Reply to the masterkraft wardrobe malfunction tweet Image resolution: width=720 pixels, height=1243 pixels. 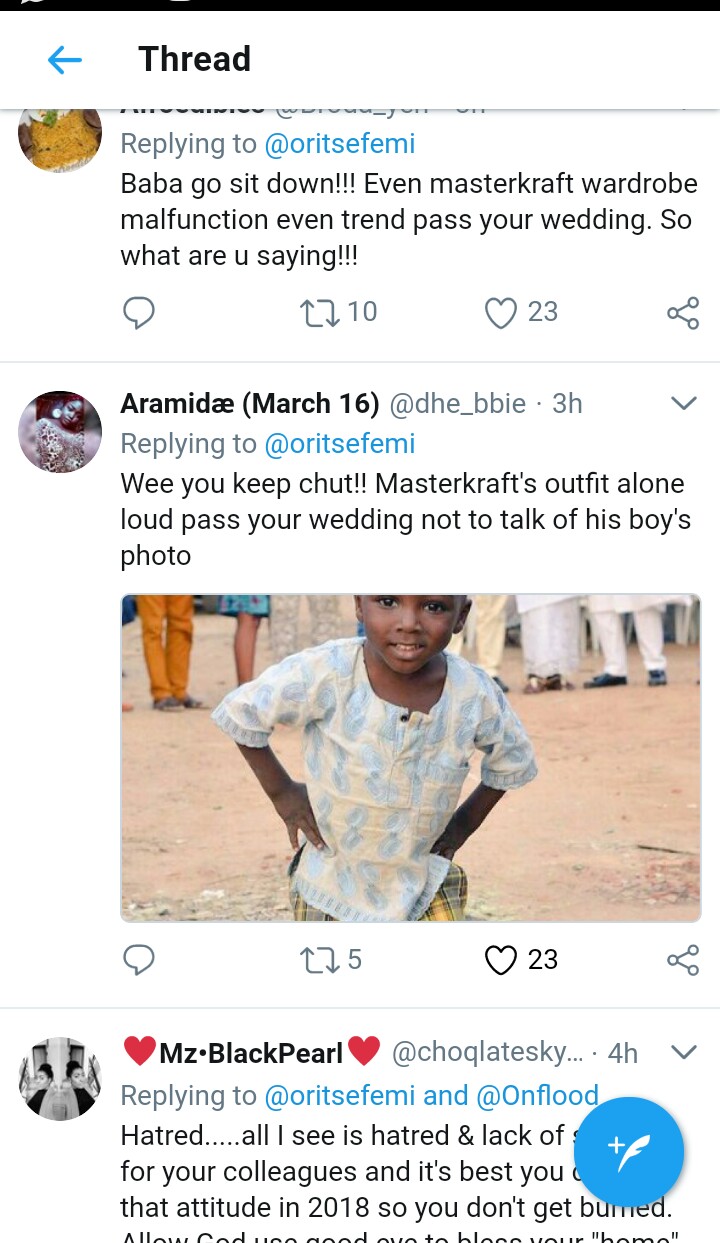point(139,313)
